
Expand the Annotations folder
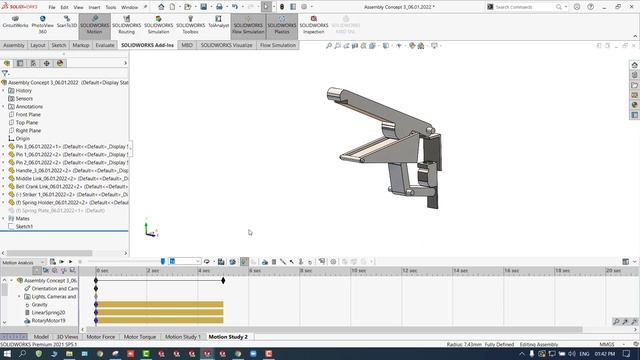(4, 107)
